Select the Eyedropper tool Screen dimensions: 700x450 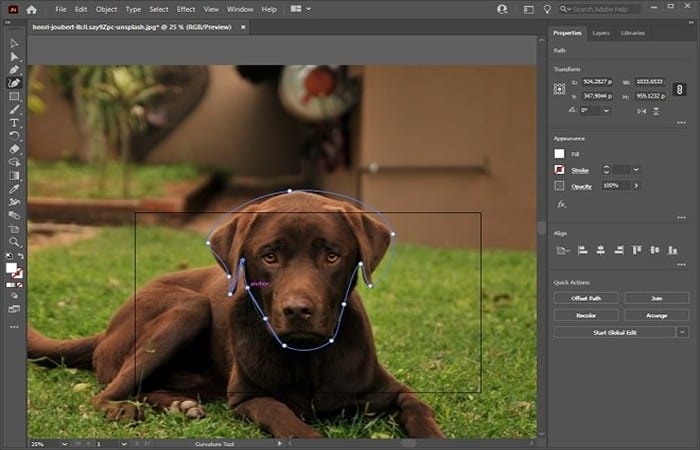pos(14,189)
